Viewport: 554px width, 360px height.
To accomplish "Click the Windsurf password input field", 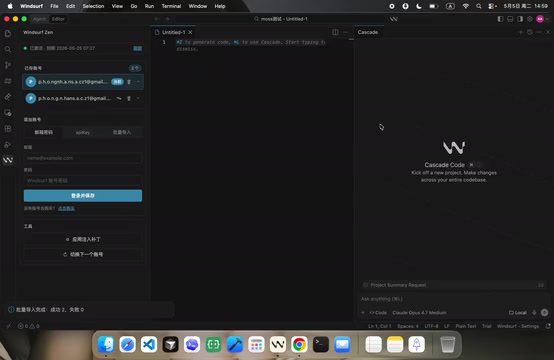I will tap(83, 181).
